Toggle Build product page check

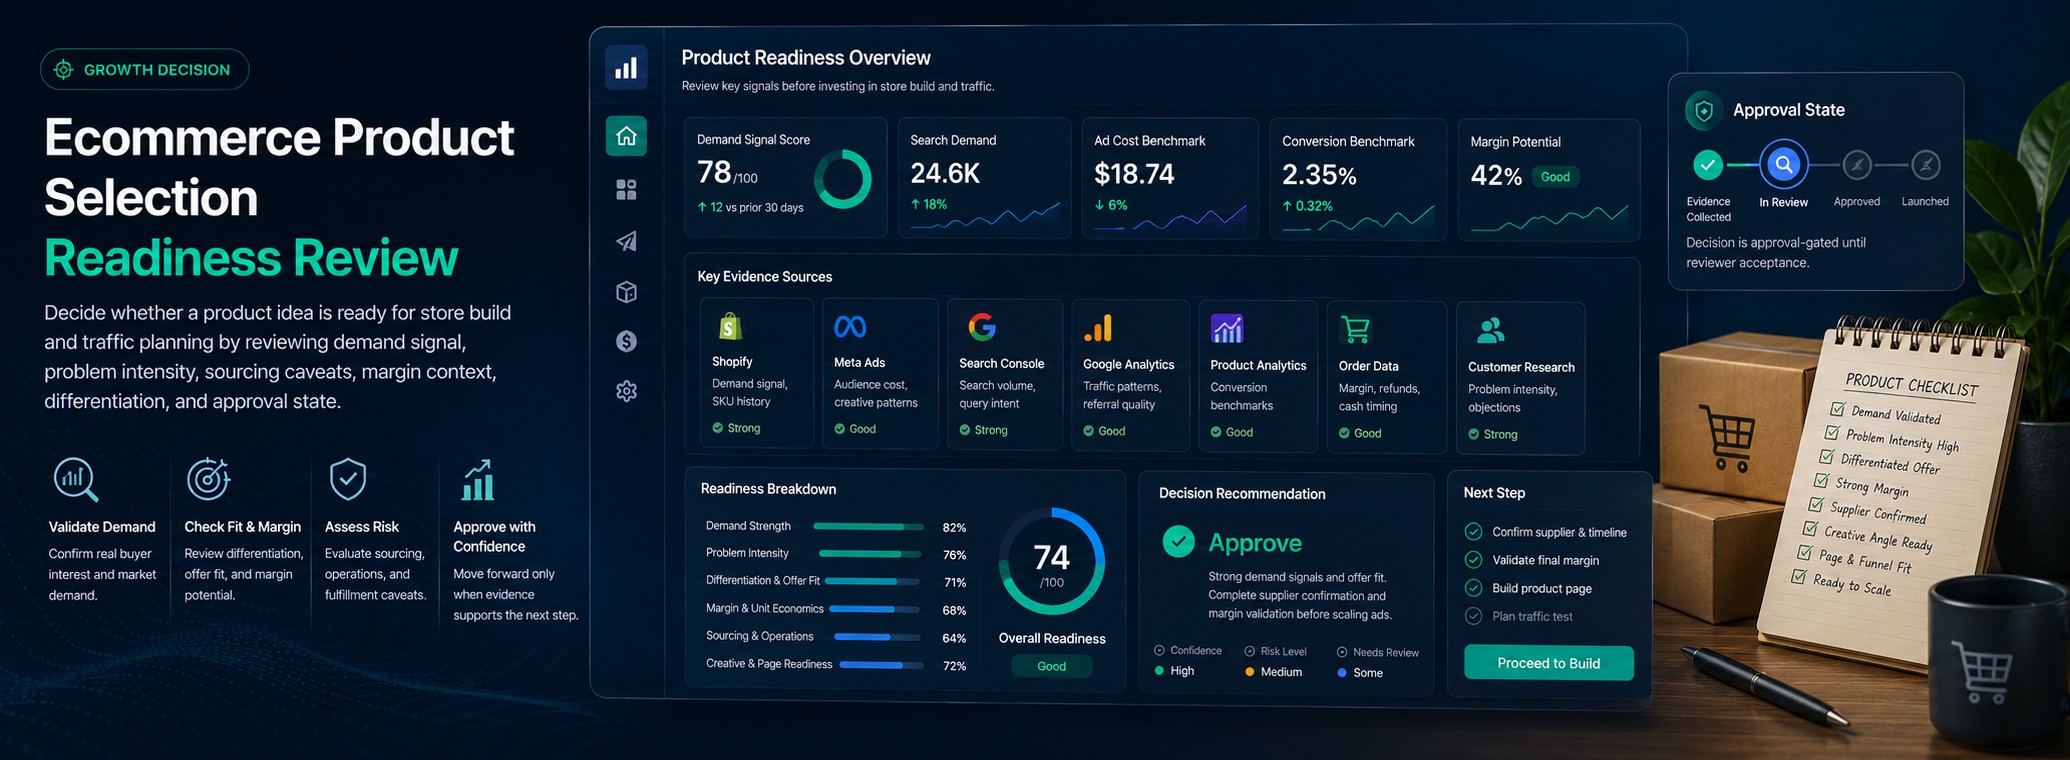(x=1473, y=587)
